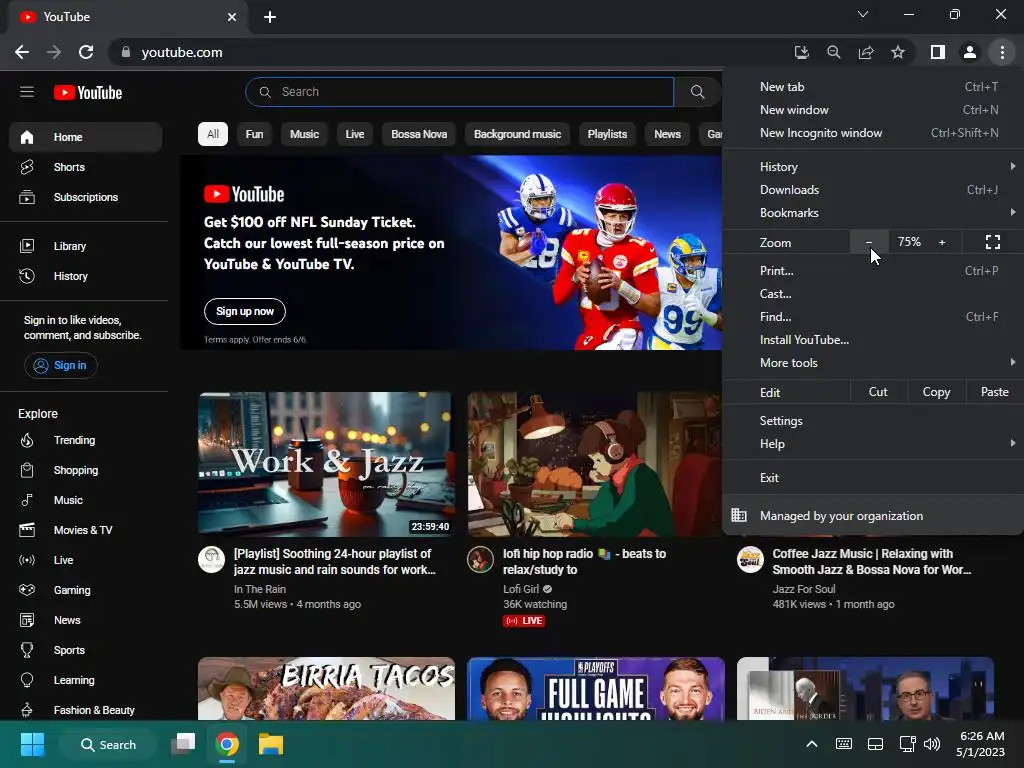Select the Playlists filter chip
Viewport: 1024px width, 768px height.
pos(607,134)
